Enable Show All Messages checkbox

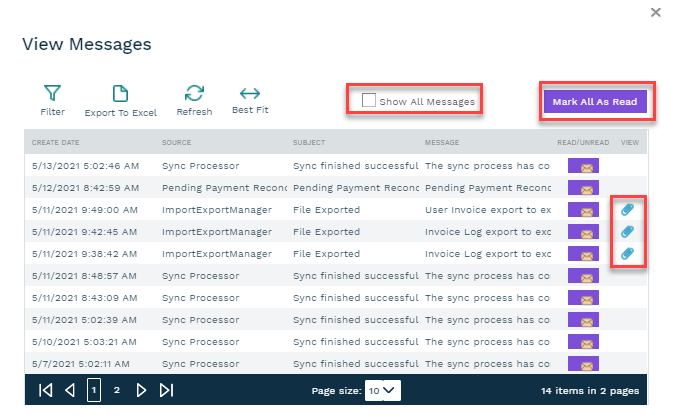click(369, 100)
